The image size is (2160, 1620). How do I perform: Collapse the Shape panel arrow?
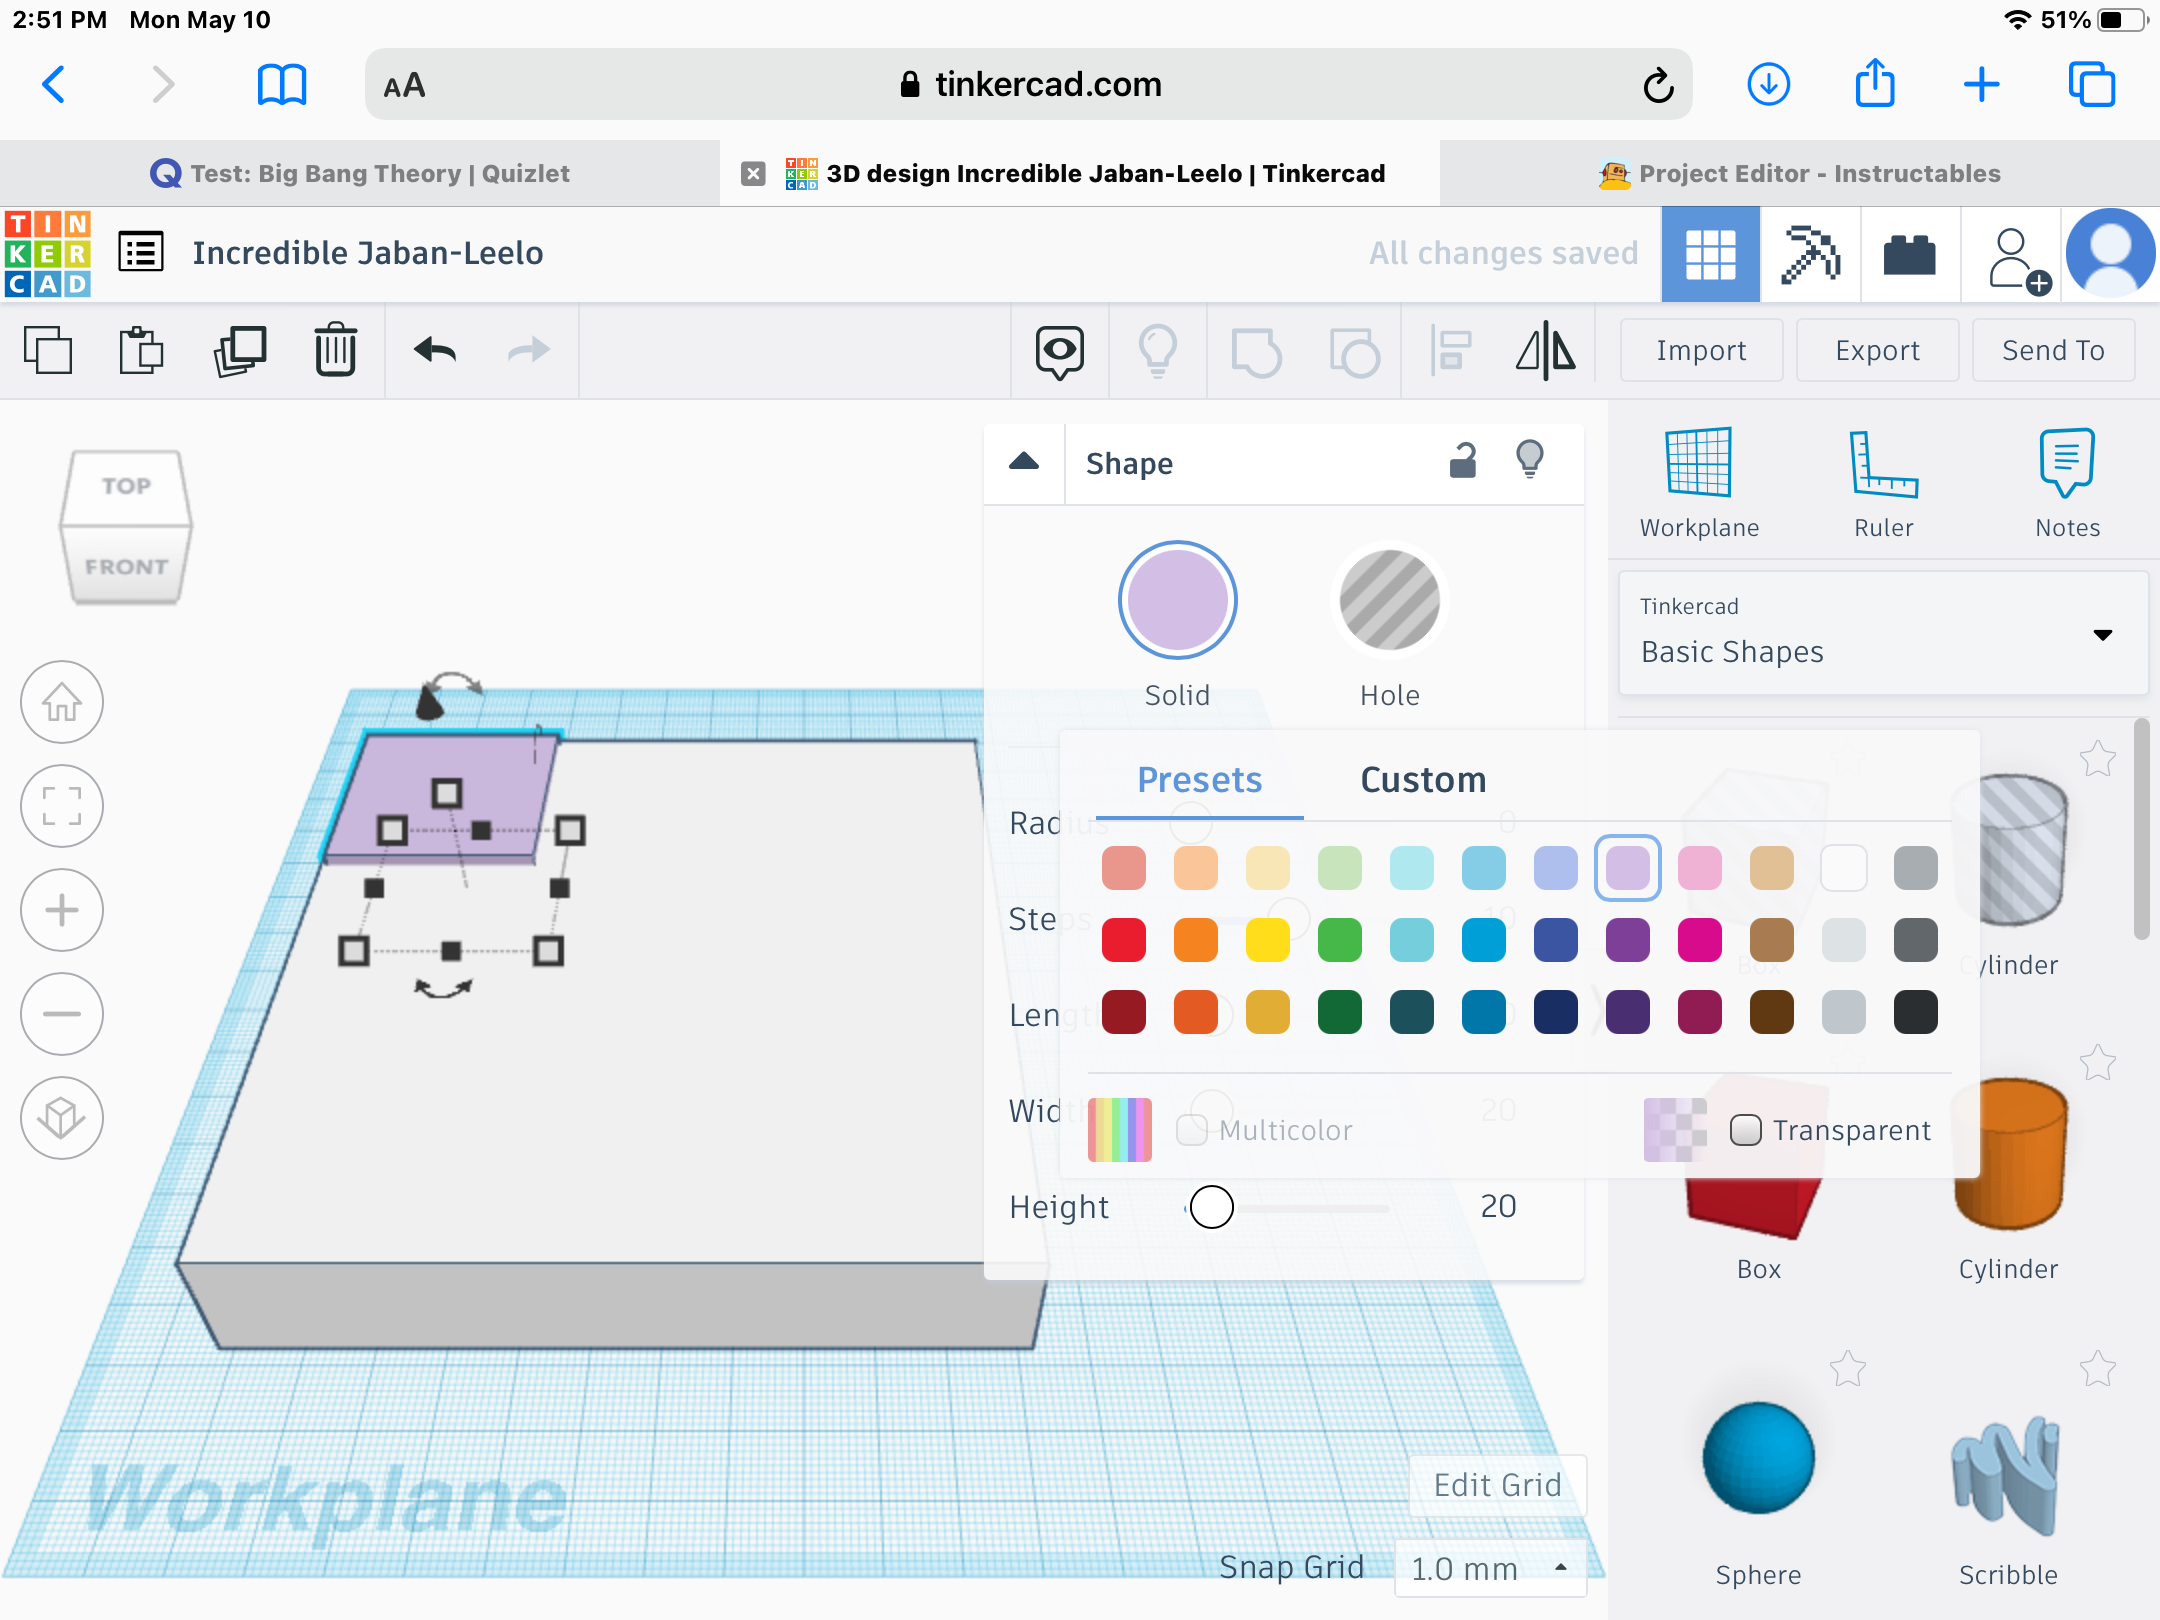click(1024, 462)
